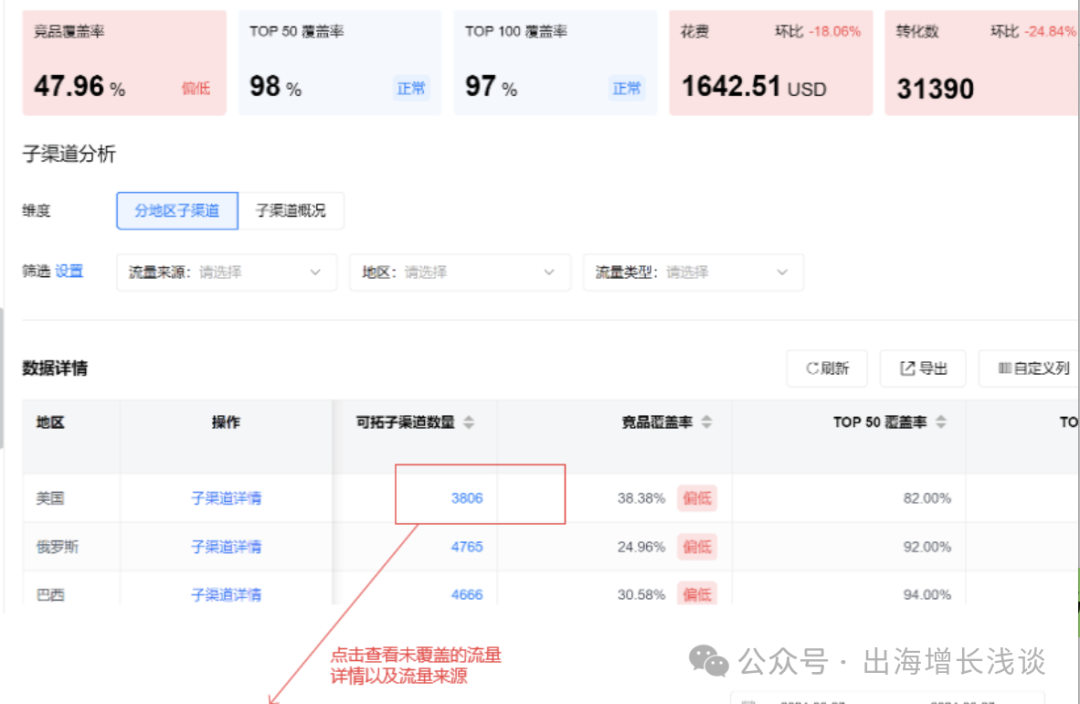This screenshot has height=704, width=1080.
Task: Switch to the 子渠道概况 option
Action: pos(291,210)
